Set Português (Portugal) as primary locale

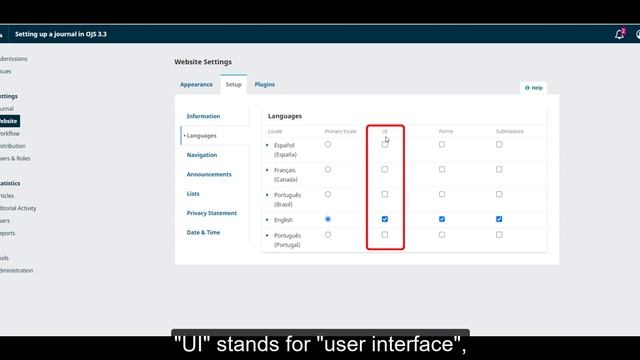(x=328, y=235)
